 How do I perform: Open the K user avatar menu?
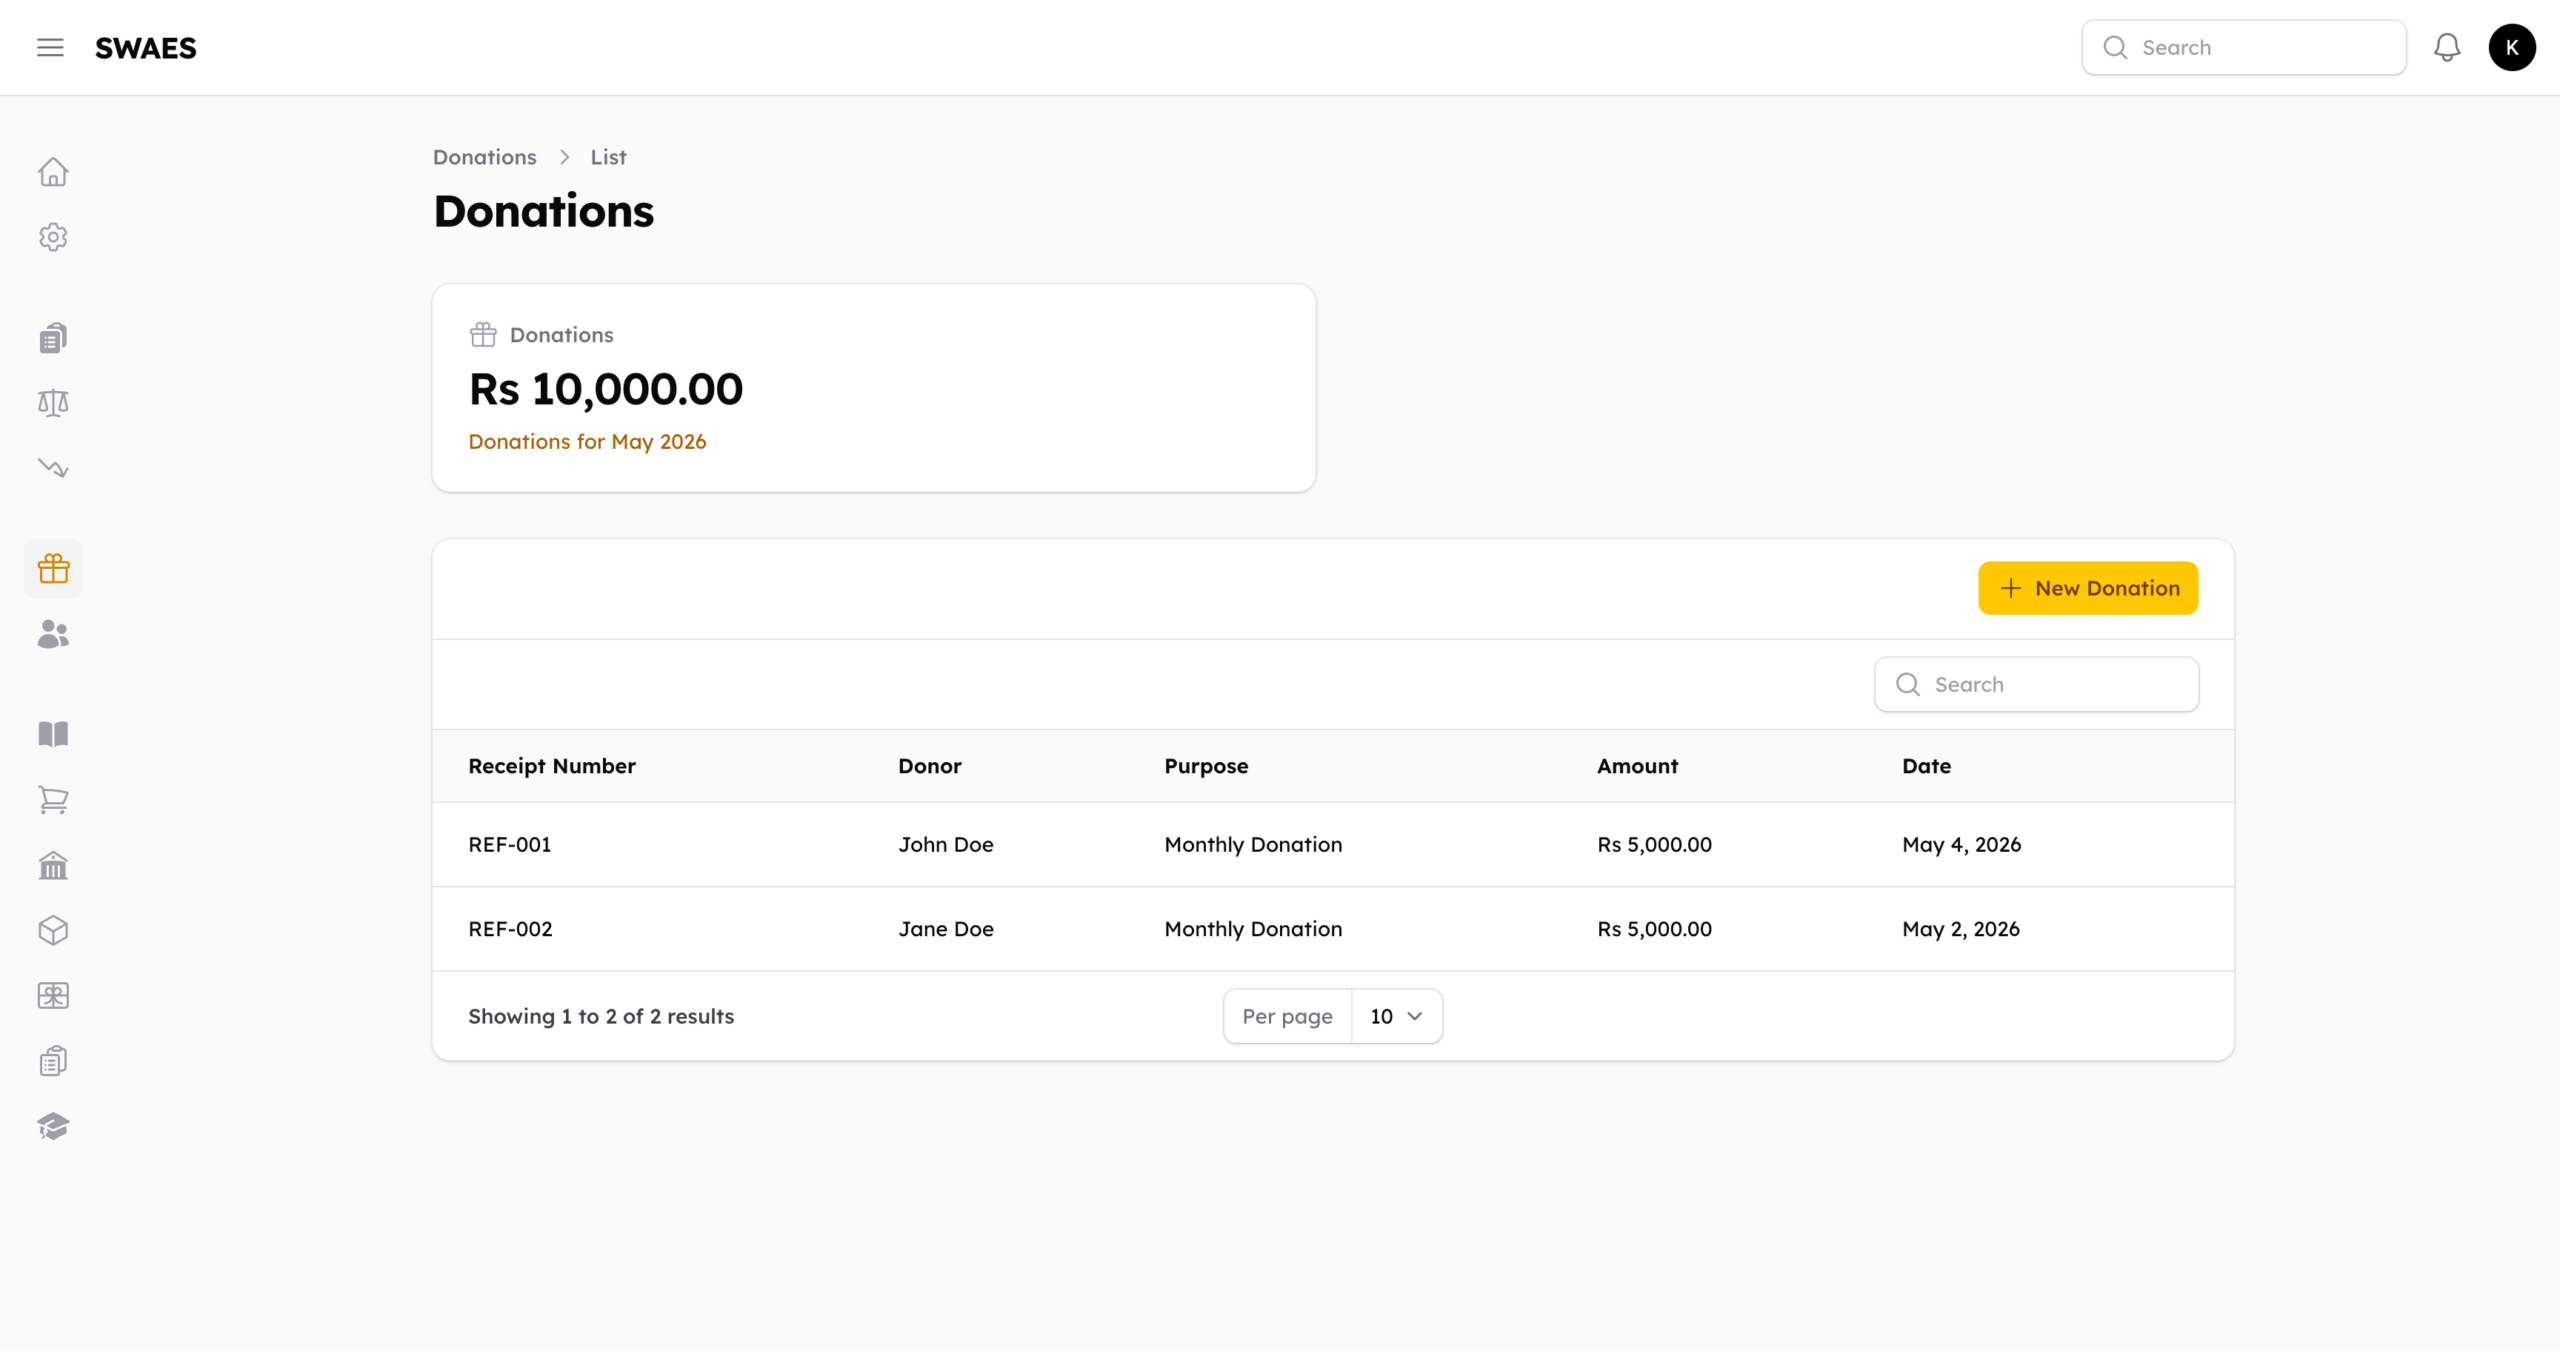pos(2512,47)
